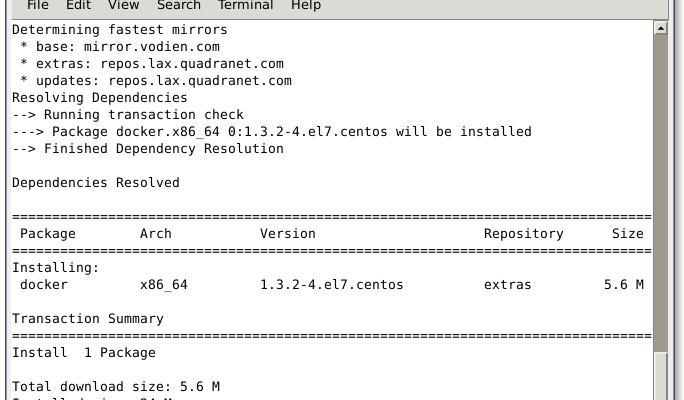Screen dimensions: 684x400
Task: Click the Size column header
Action: 628,234
